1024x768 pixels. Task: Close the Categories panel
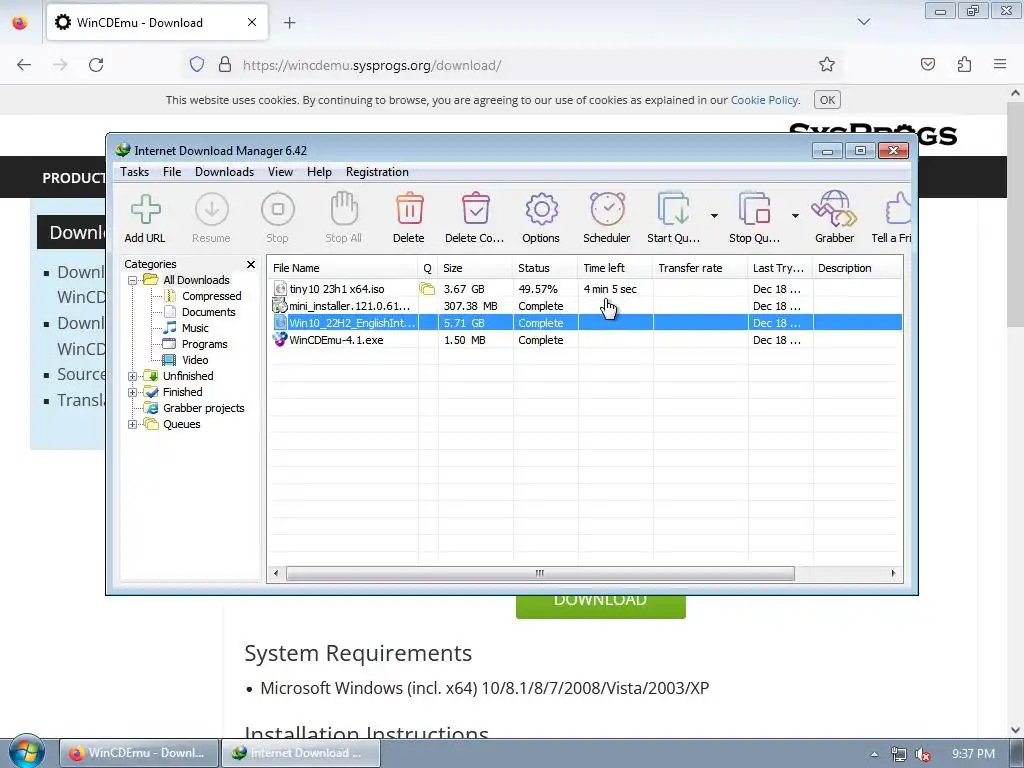(x=251, y=264)
